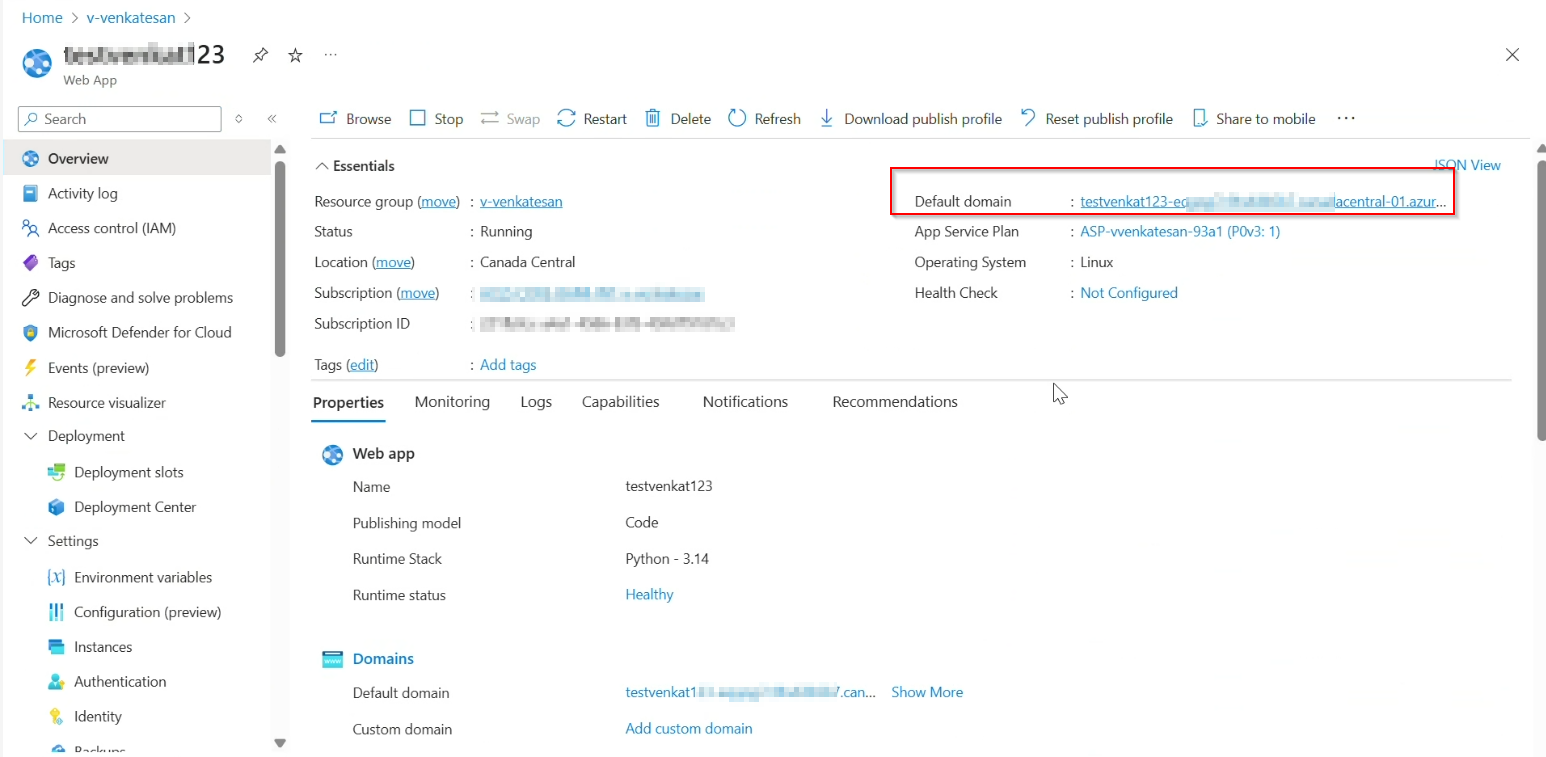The width and height of the screenshot is (1546, 757).
Task: Click the Reset publish profile icon
Action: pyautogui.click(x=1027, y=118)
